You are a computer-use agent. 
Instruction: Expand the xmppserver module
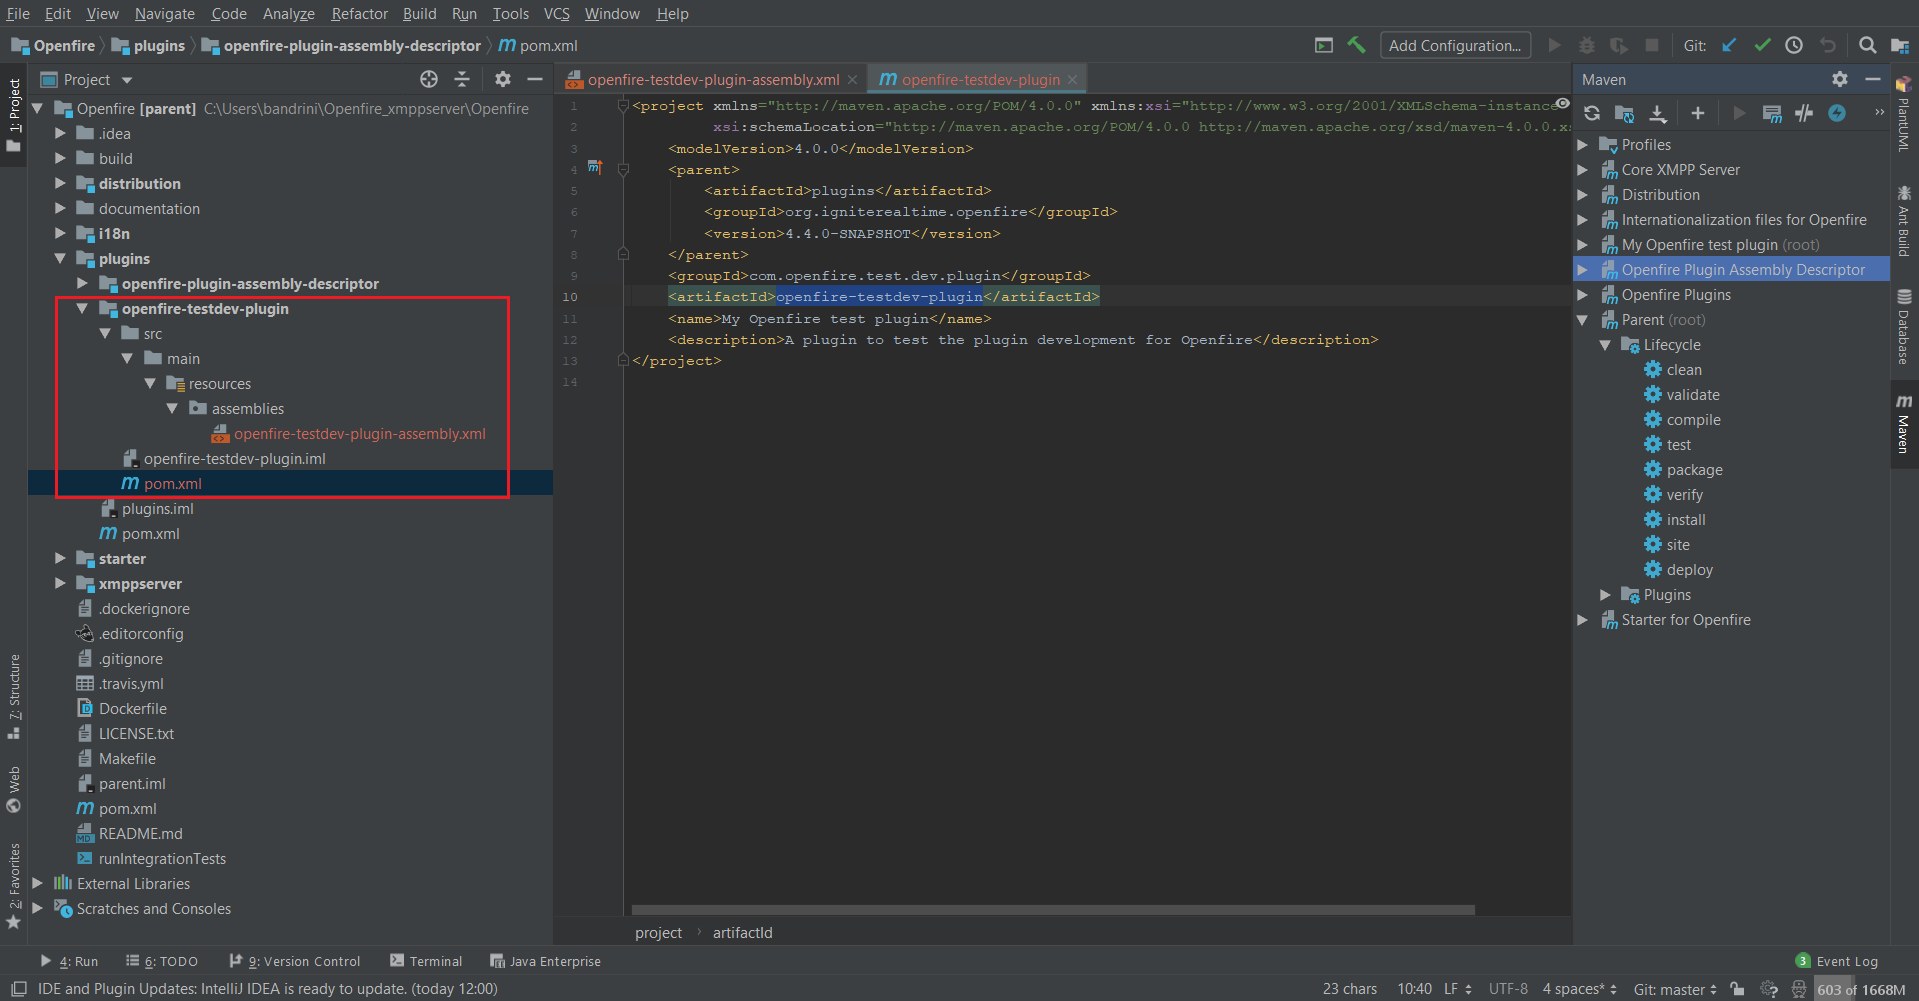(x=60, y=583)
